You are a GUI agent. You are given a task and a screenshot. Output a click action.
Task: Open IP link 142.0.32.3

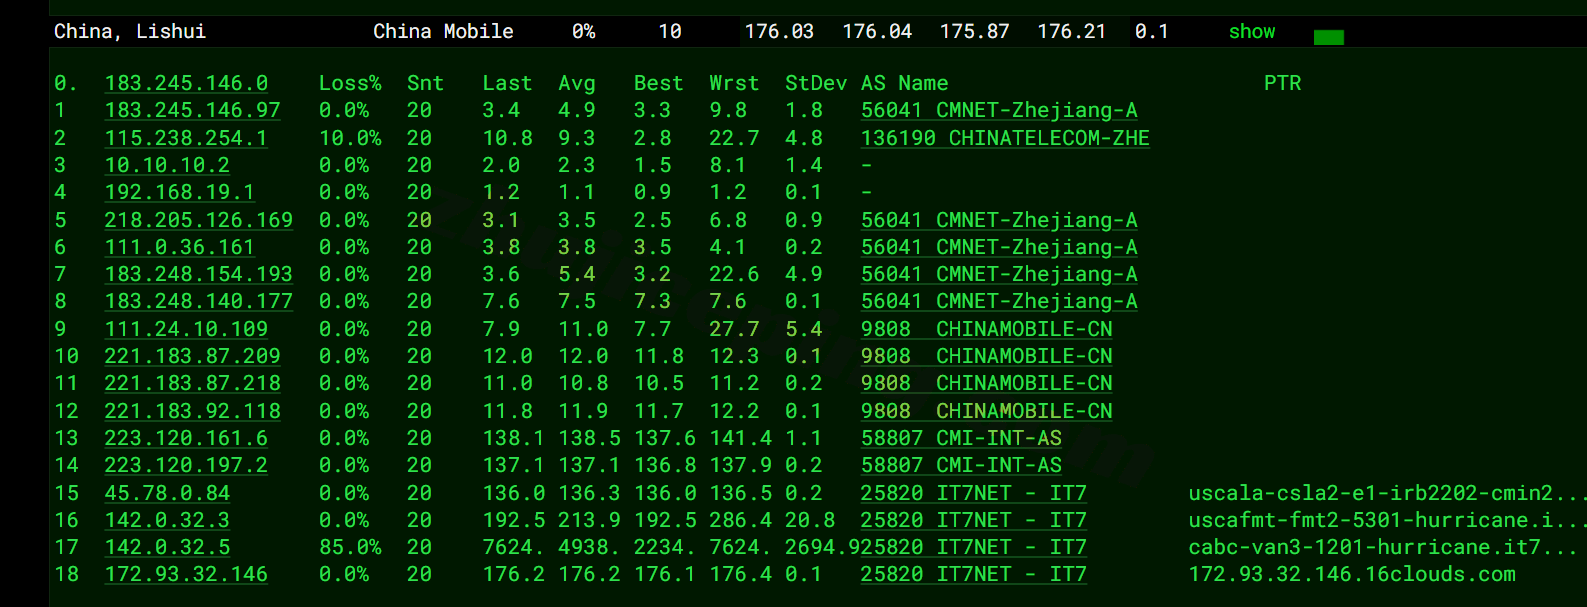pyautogui.click(x=167, y=521)
